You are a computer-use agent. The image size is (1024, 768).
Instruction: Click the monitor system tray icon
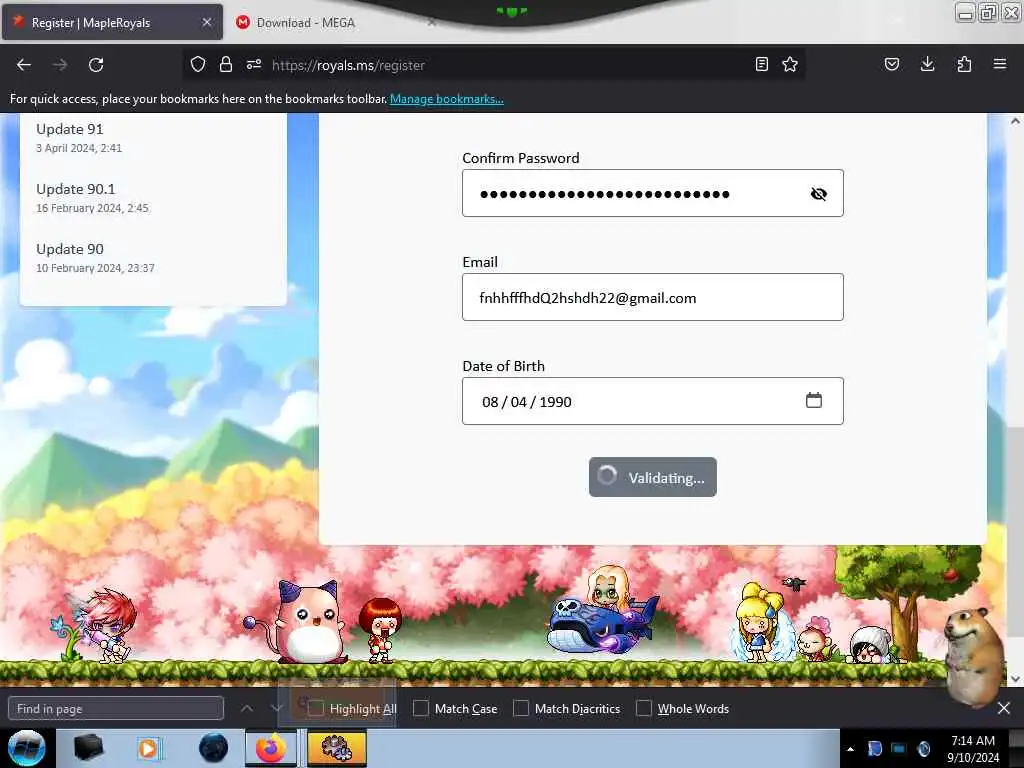[x=899, y=748]
